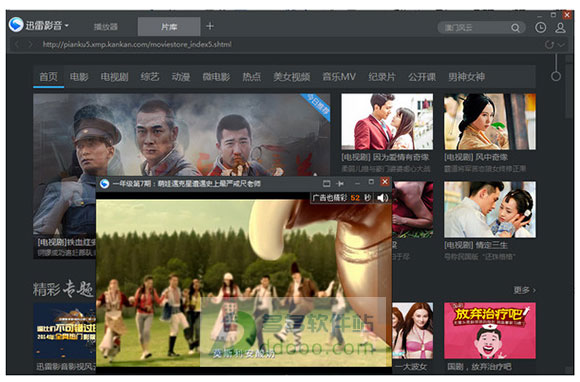Click the [电视剧] 因为爱情有奇缘 title link
580x382 pixels.
tap(385, 157)
